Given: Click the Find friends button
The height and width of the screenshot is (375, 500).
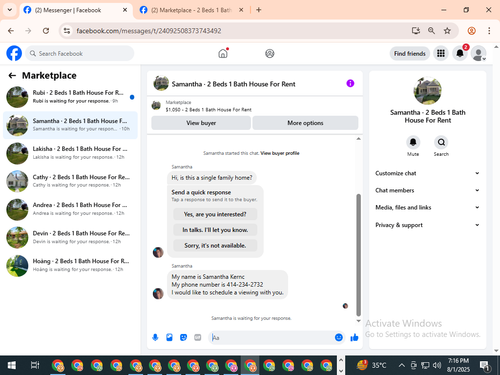Looking at the screenshot, I should tap(410, 53).
